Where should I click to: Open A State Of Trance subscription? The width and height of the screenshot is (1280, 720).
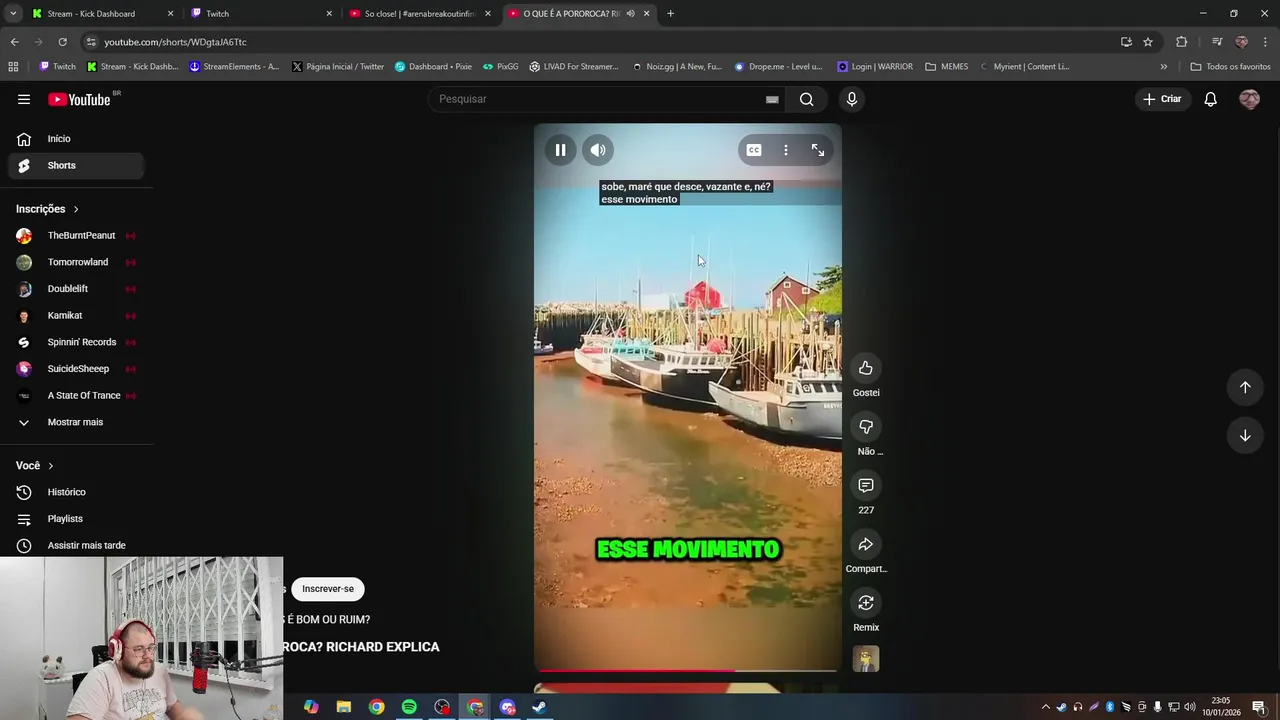(76, 395)
